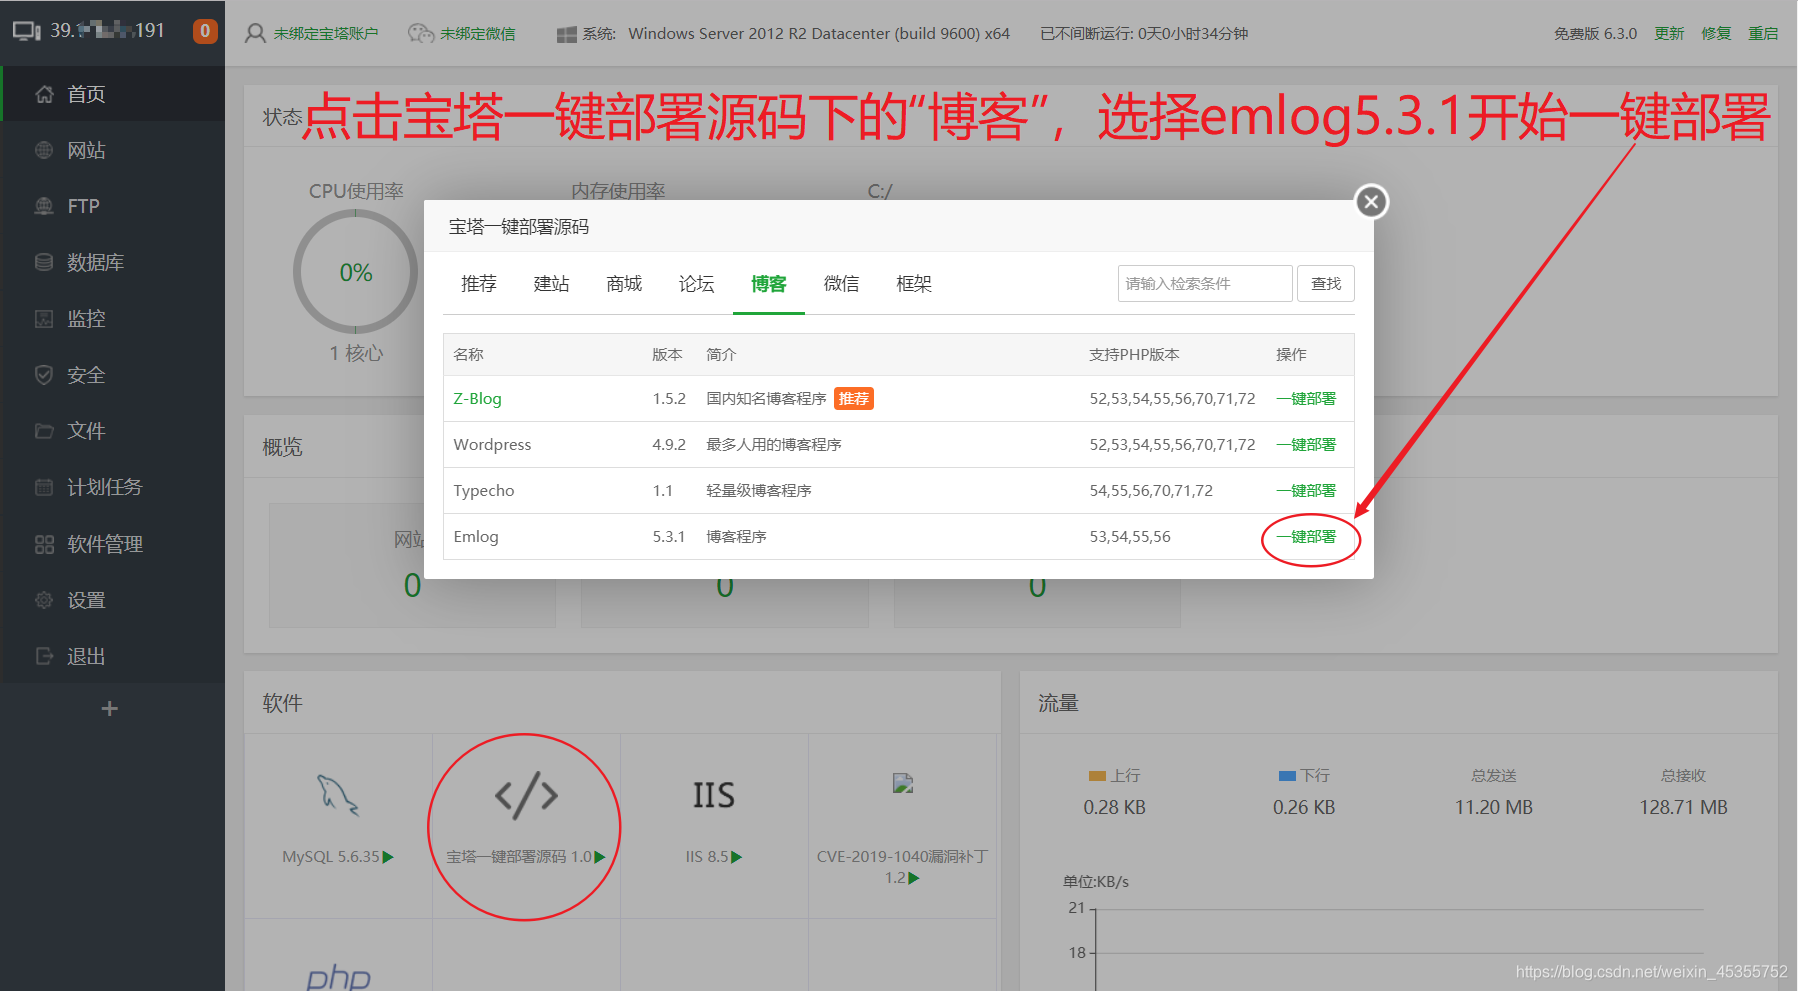This screenshot has width=1798, height=991.
Task: Click the 未绑定宝塔账户 link
Action: coord(326,34)
